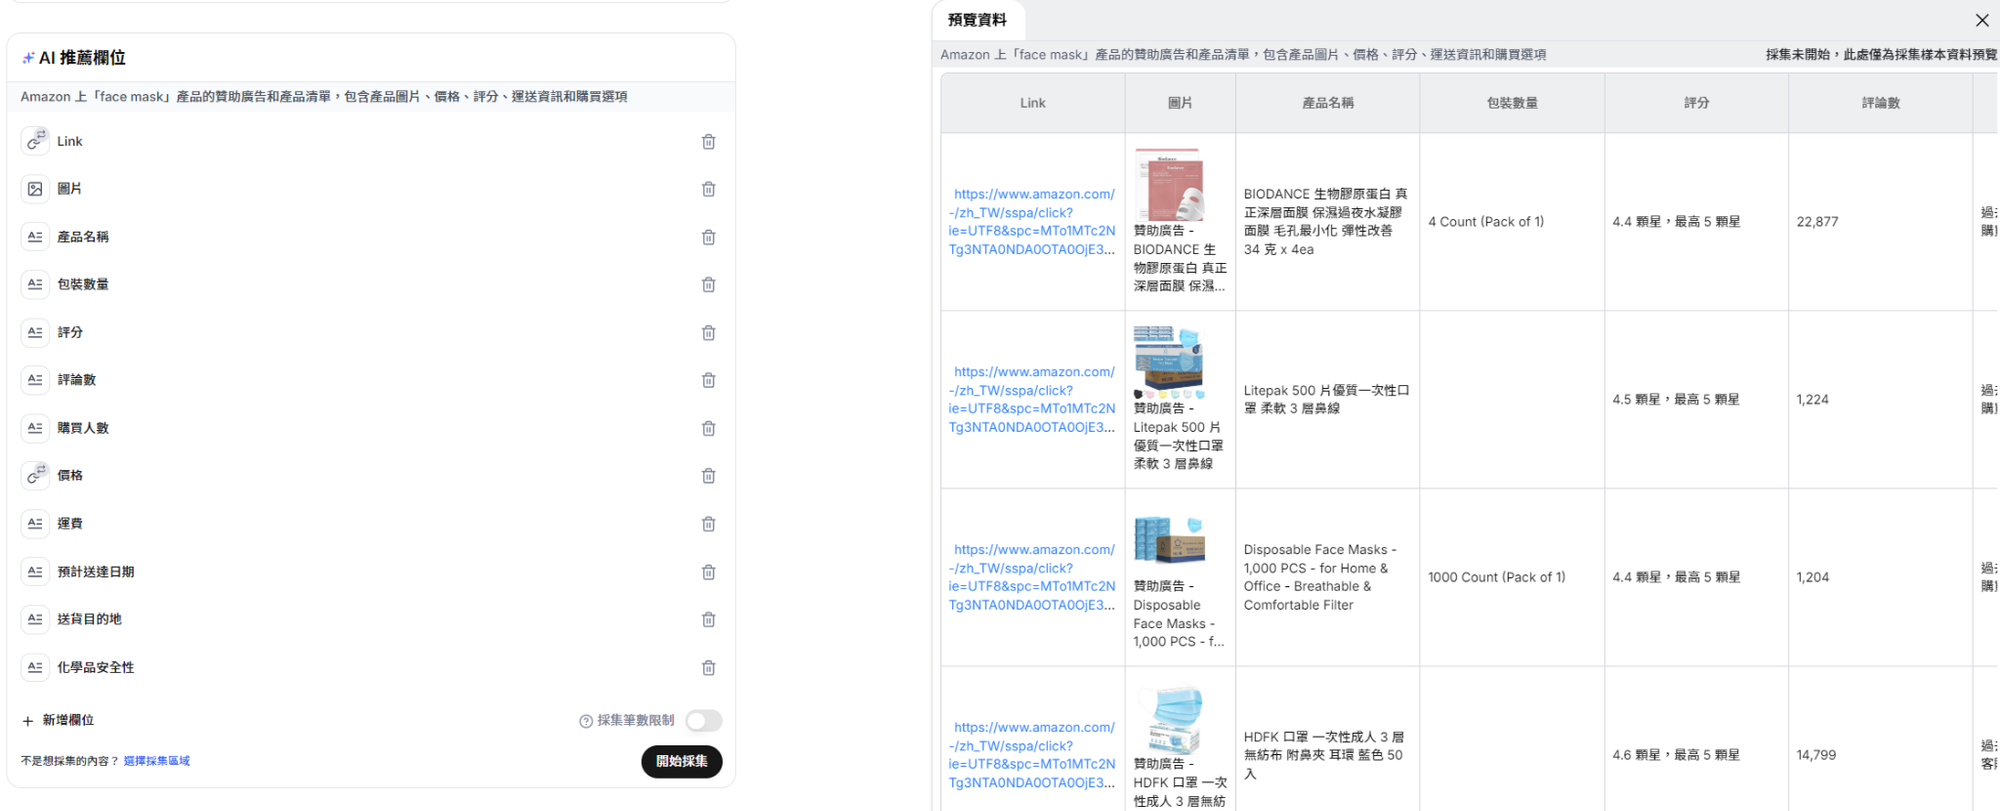Delete the 送貨目的地 field

(708, 620)
